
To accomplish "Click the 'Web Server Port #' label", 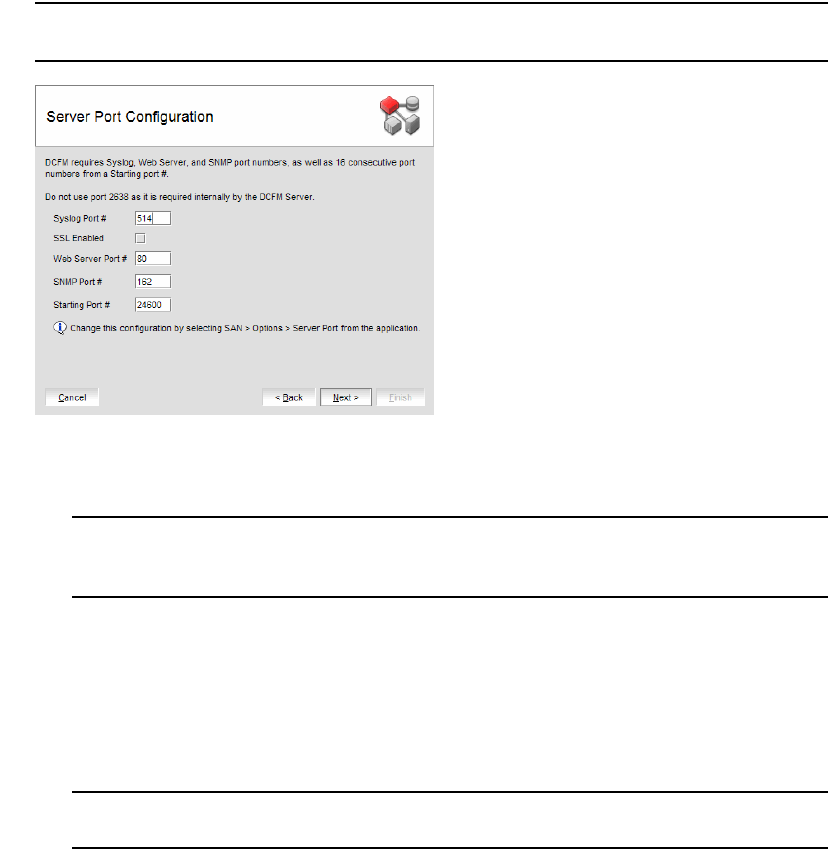I will click(x=90, y=259).
